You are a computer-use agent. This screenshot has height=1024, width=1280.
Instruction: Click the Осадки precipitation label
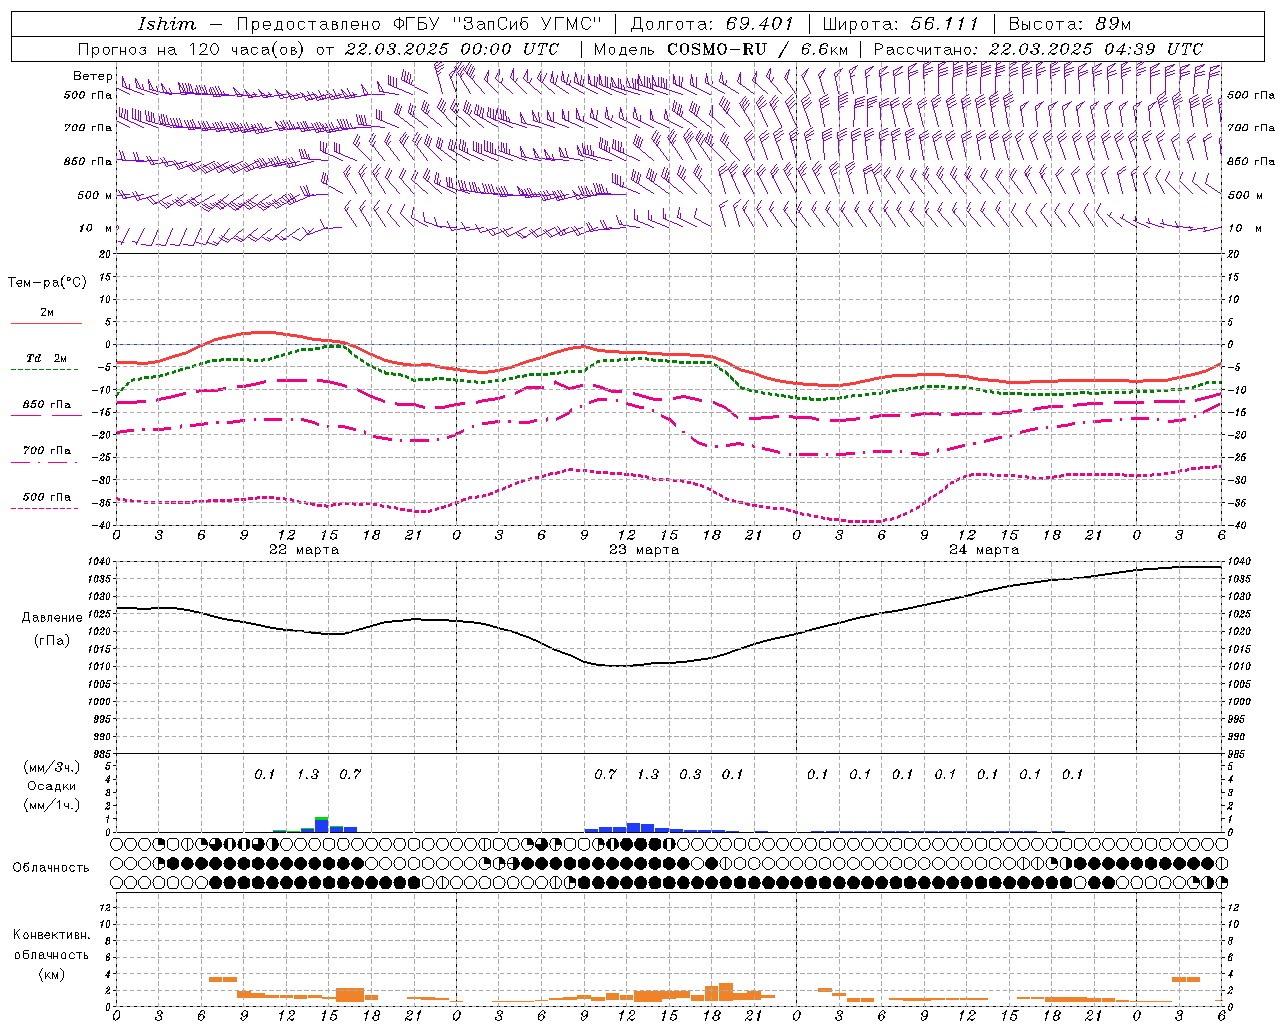pos(51,786)
